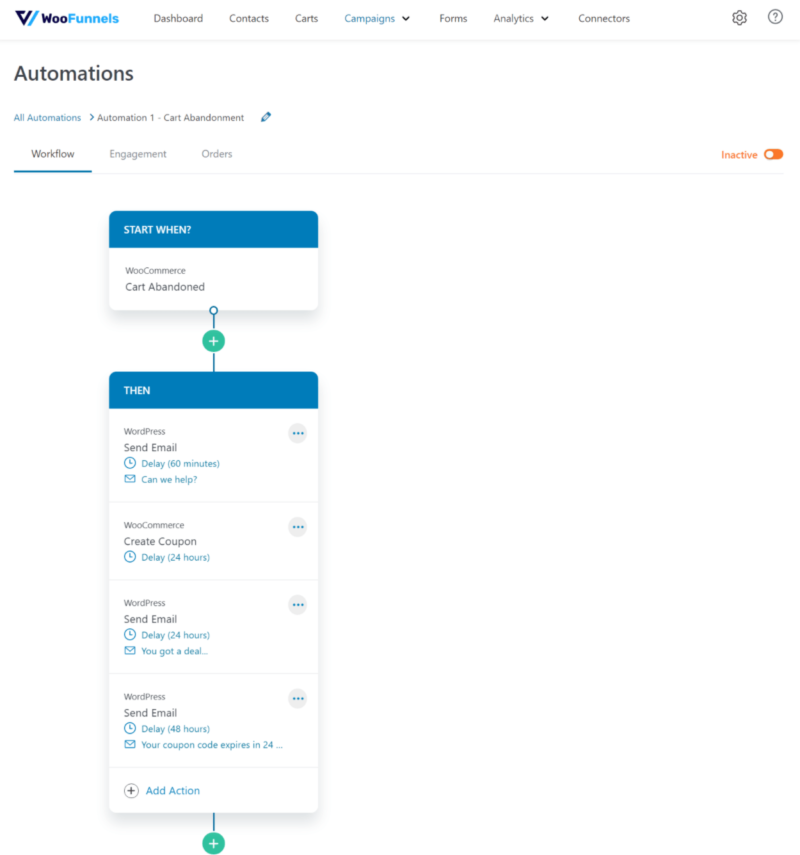Switch to the Engagement tab
800x855 pixels.
pyautogui.click(x=138, y=154)
